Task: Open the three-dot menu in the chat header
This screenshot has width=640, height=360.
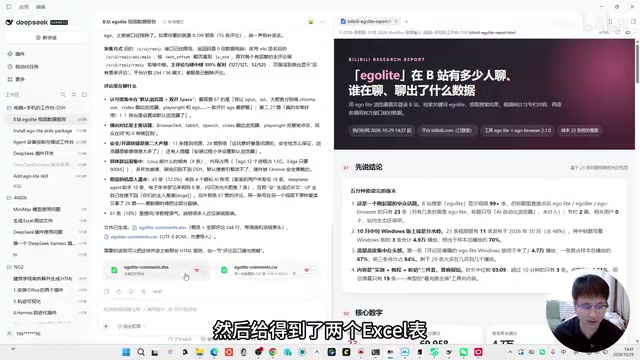Action: click(x=322, y=22)
